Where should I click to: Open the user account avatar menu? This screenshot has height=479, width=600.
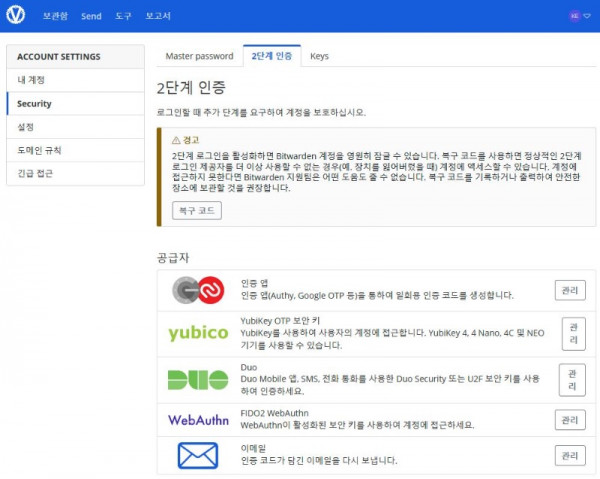click(x=575, y=16)
